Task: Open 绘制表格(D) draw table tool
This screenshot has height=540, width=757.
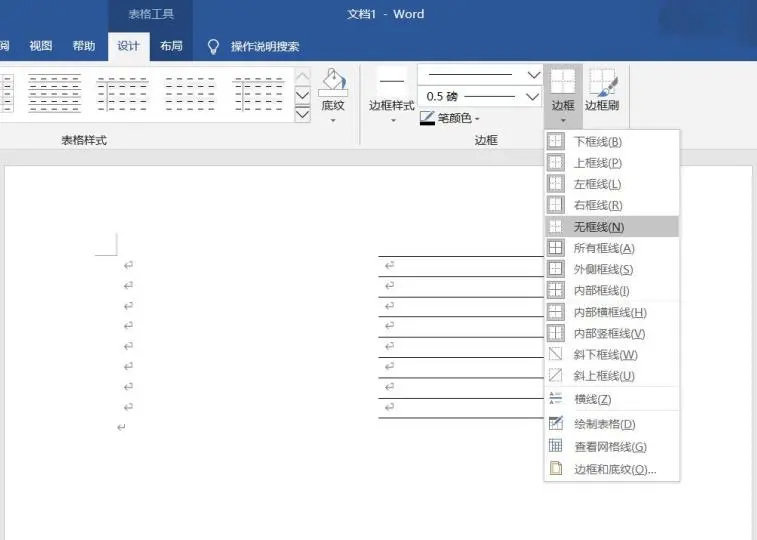Action: click(x=612, y=424)
